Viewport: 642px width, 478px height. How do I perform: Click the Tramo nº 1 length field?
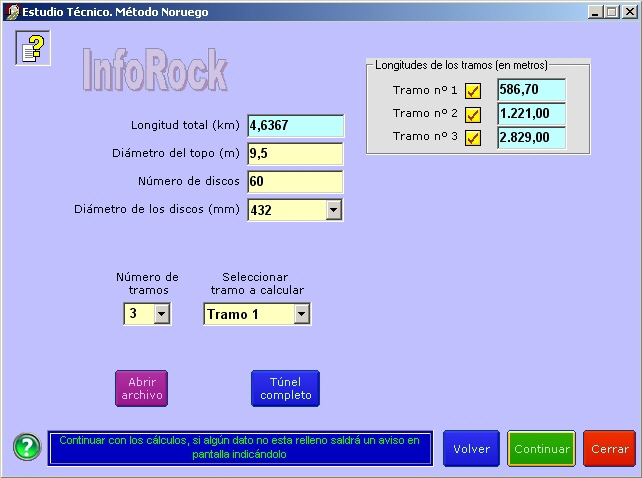(531, 90)
